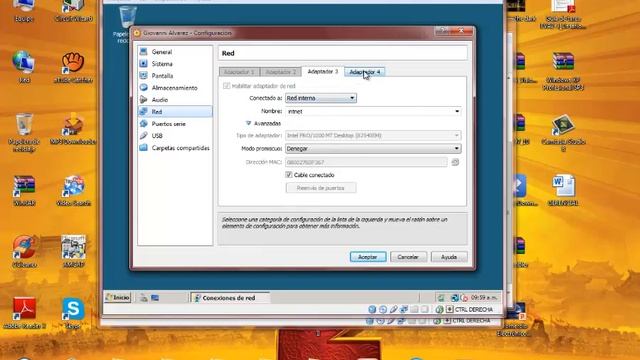Switch to Adaptador 4 tab
The width and height of the screenshot is (640, 360).
point(365,72)
